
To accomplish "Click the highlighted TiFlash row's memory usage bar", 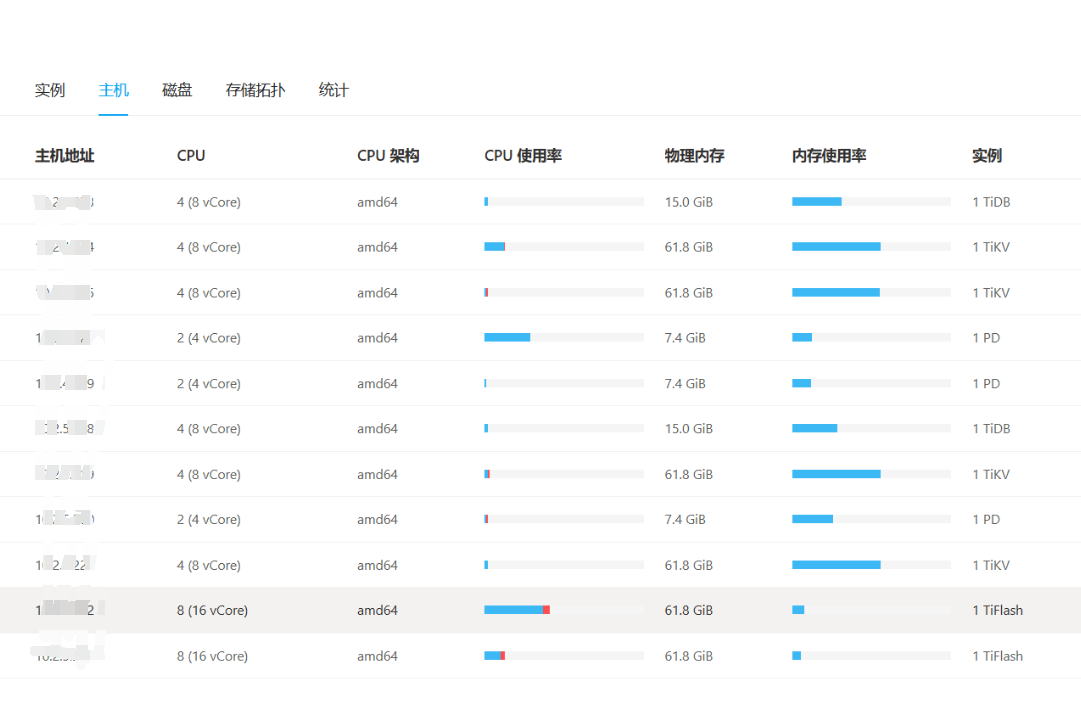I will [x=871, y=610].
